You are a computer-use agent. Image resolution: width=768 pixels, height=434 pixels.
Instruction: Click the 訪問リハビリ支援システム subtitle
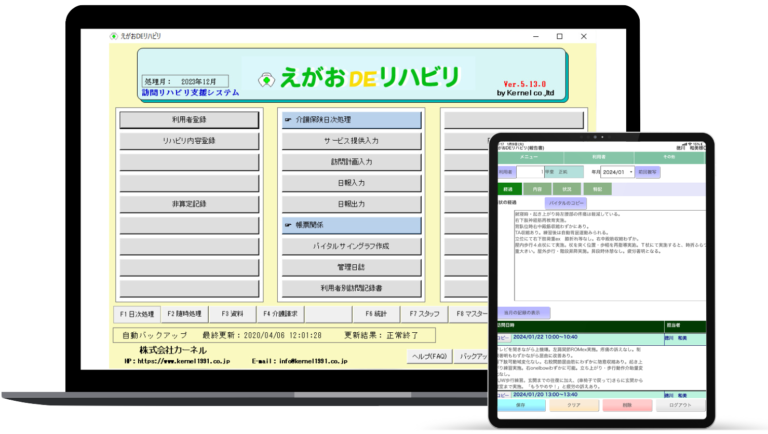[x=191, y=93]
